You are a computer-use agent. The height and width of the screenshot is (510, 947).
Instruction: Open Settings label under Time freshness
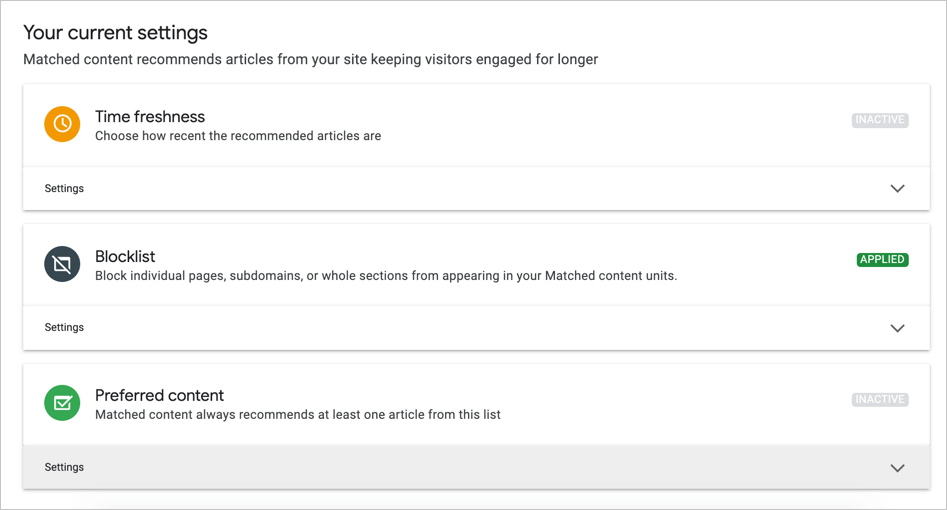point(64,188)
